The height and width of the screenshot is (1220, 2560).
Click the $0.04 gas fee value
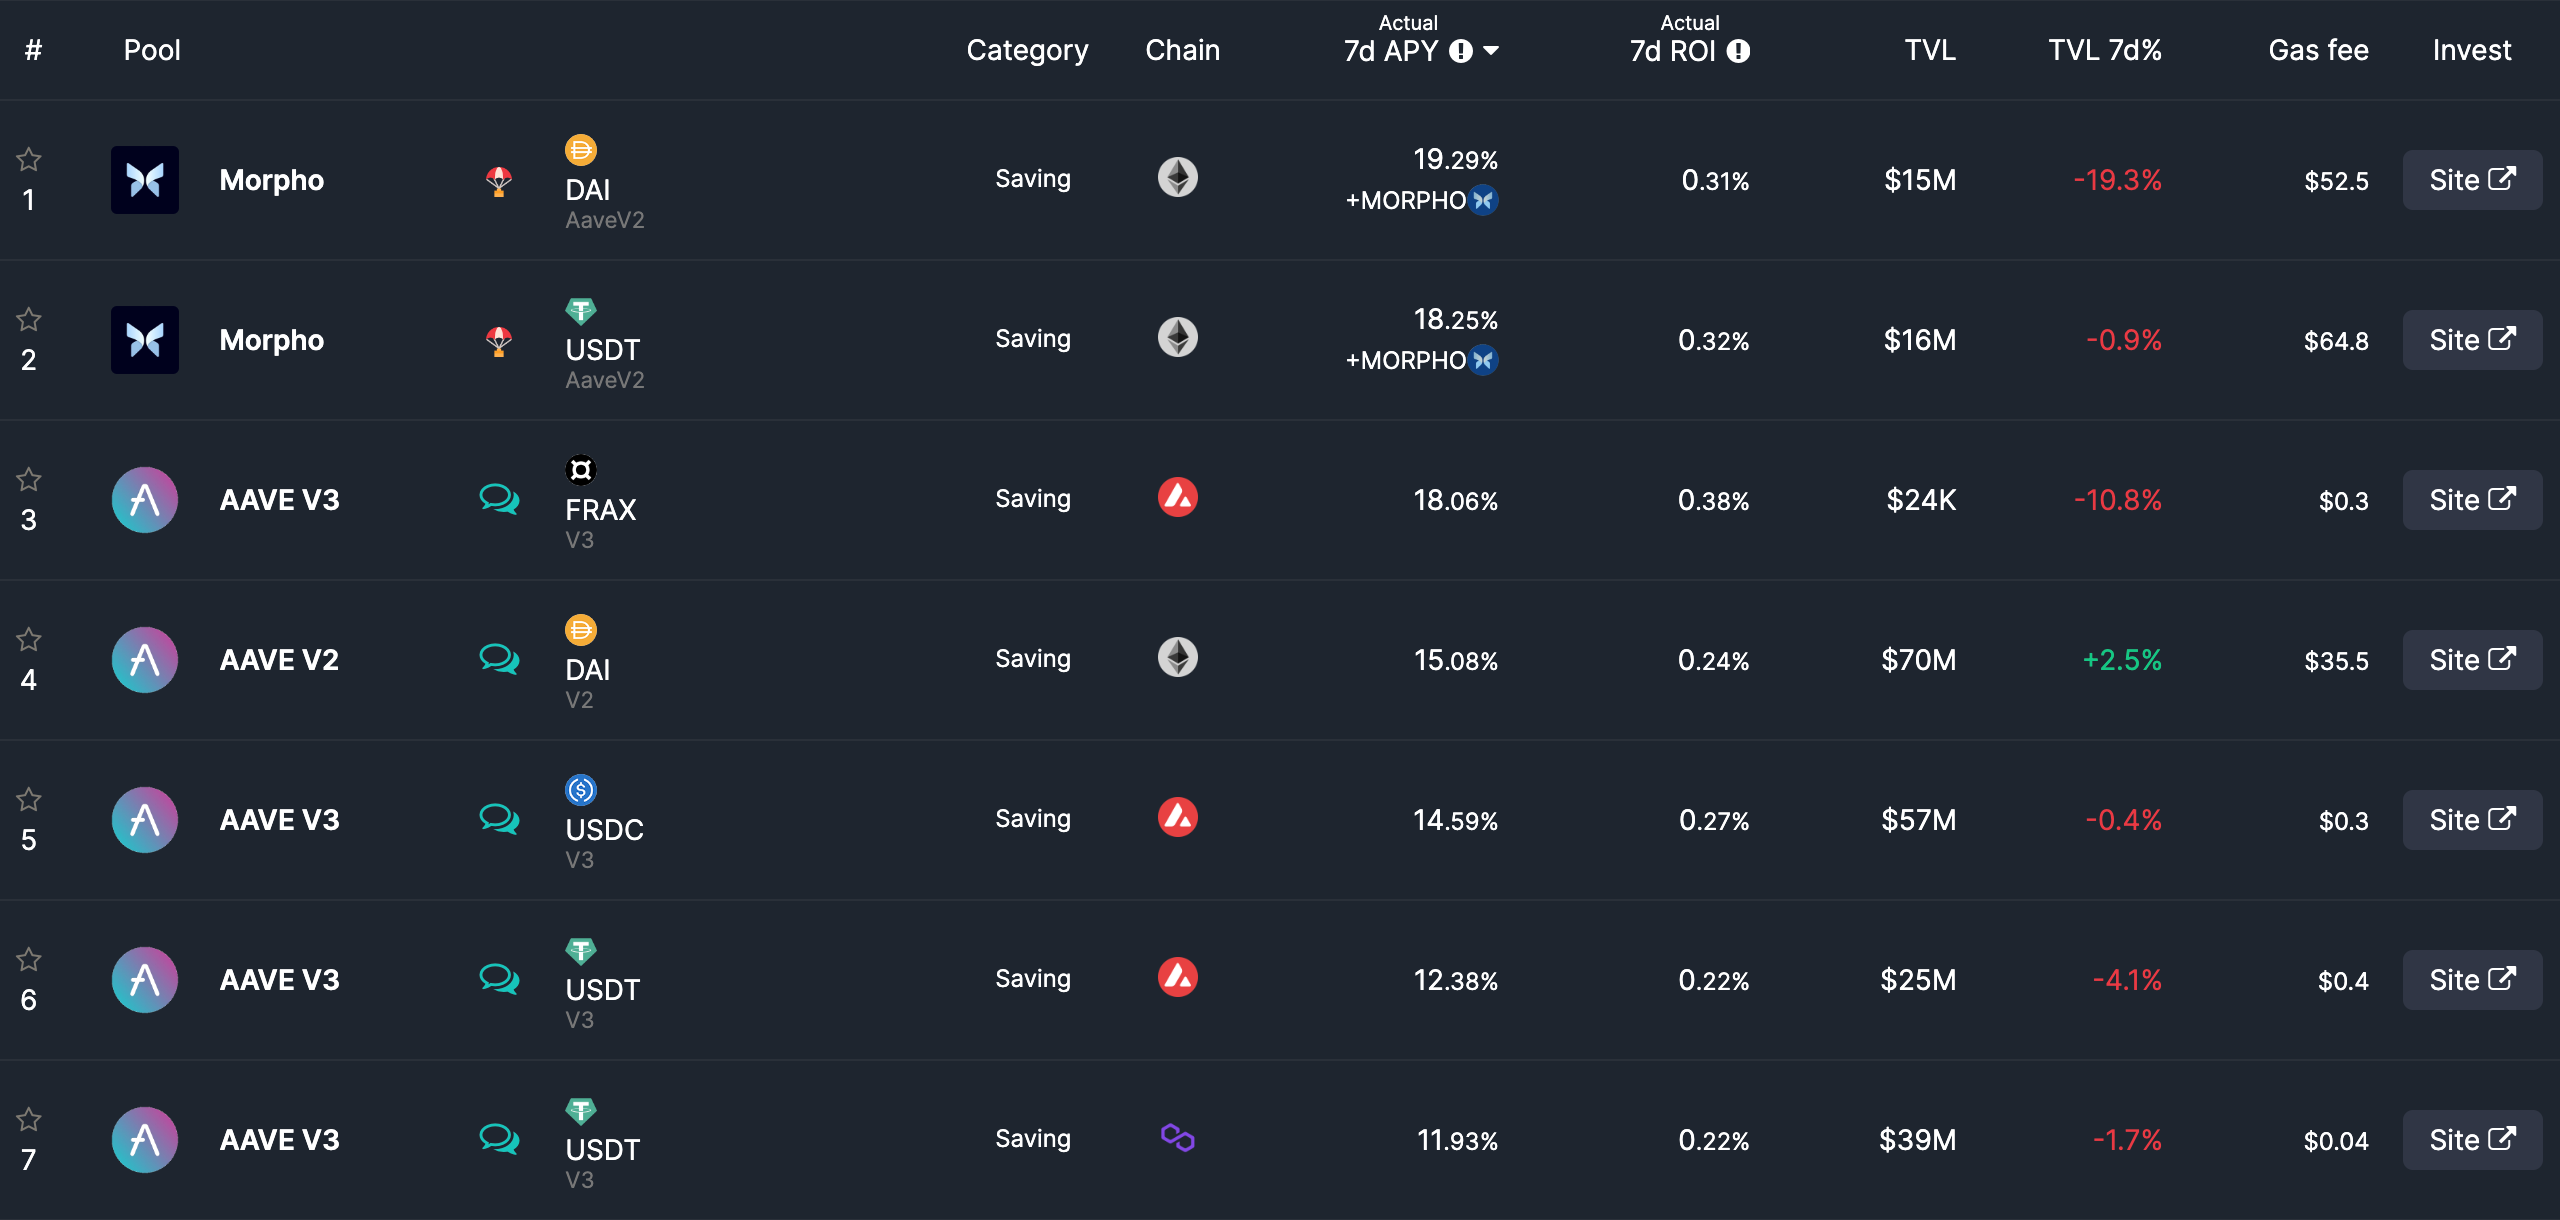click(x=2336, y=1141)
